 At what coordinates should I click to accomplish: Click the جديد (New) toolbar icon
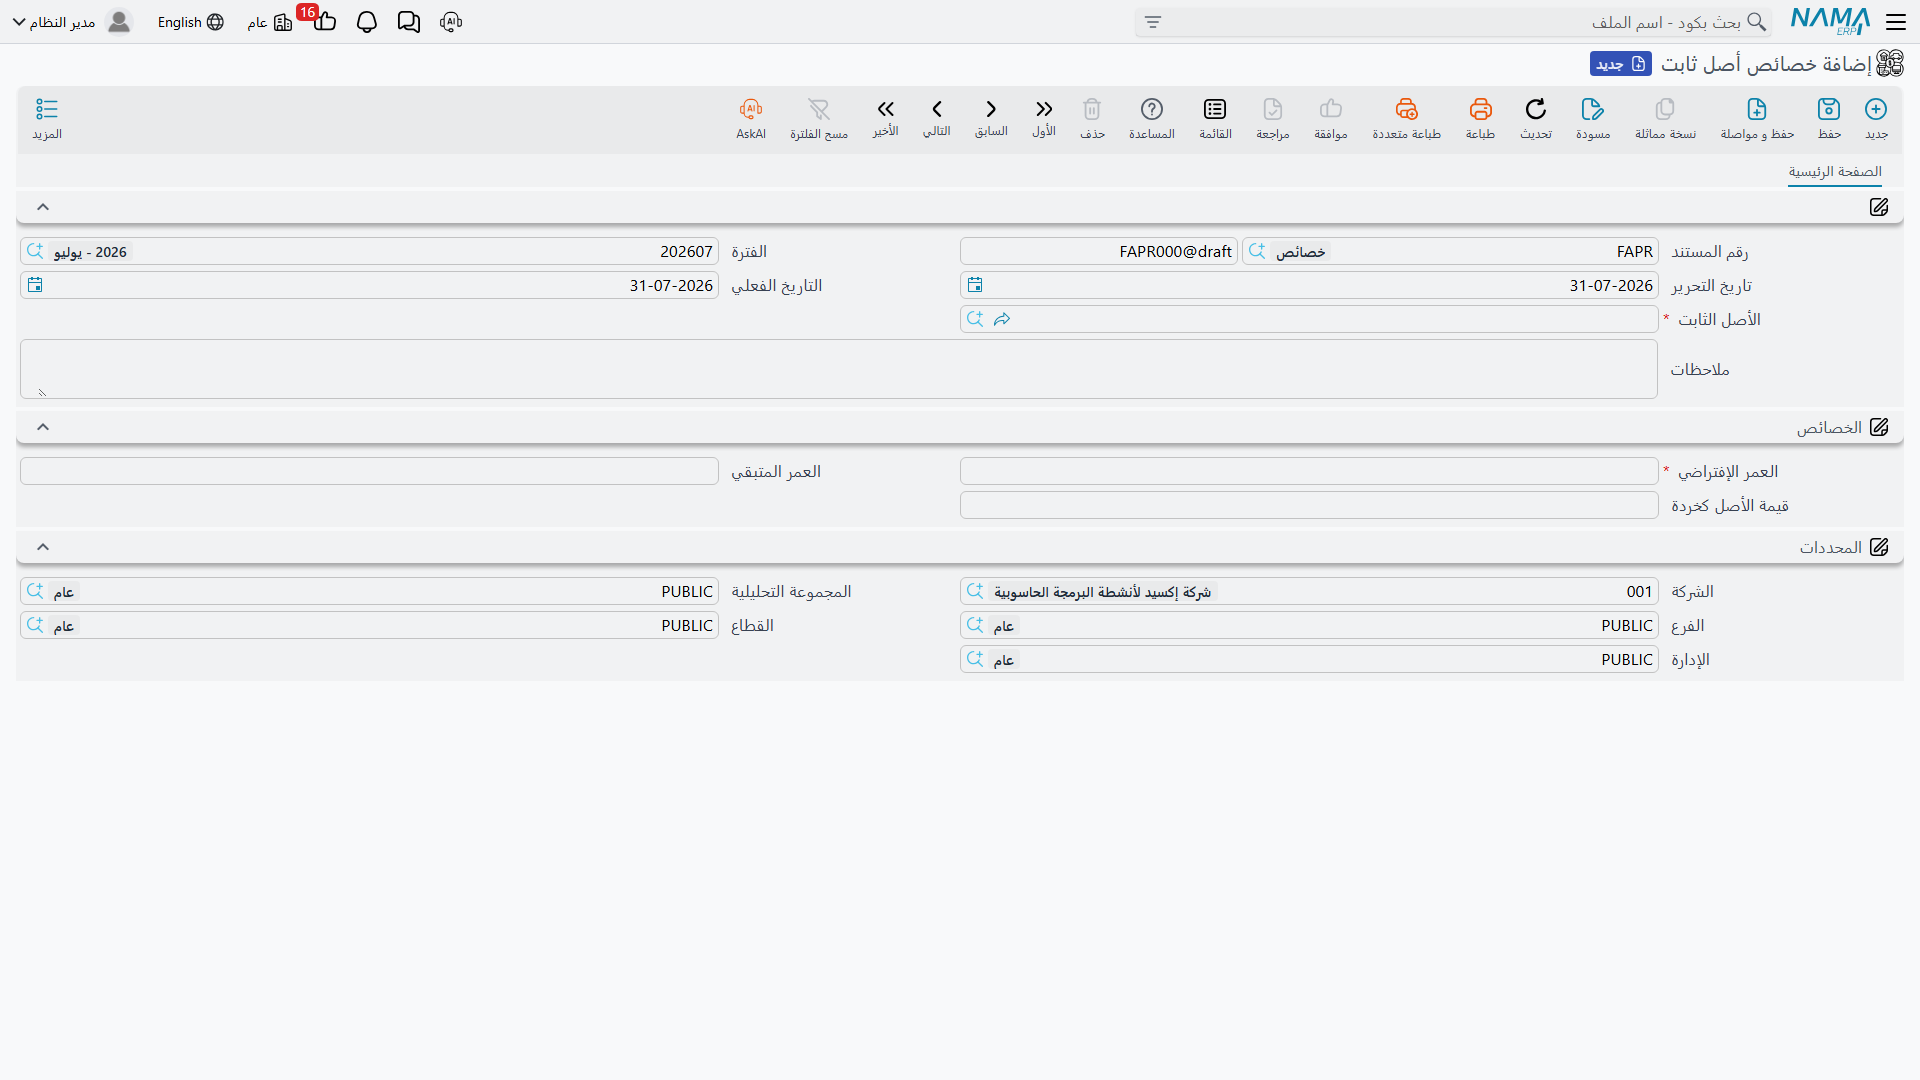[x=1876, y=109]
